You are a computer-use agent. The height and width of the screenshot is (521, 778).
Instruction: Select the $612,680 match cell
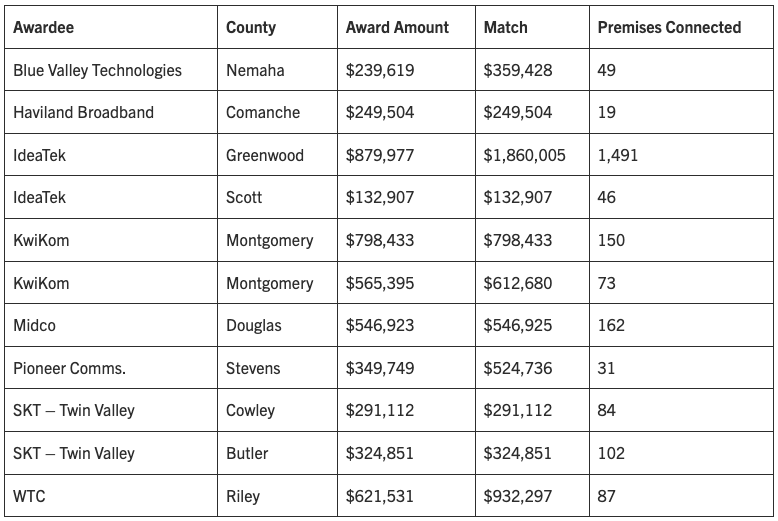click(518, 283)
